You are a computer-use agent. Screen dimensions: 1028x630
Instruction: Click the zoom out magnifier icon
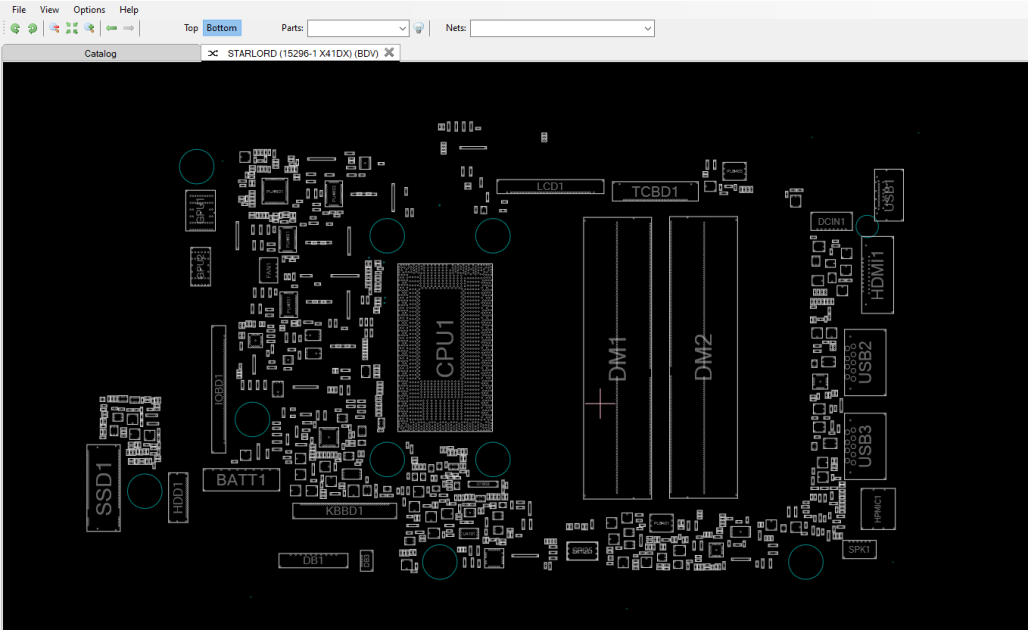click(54, 28)
